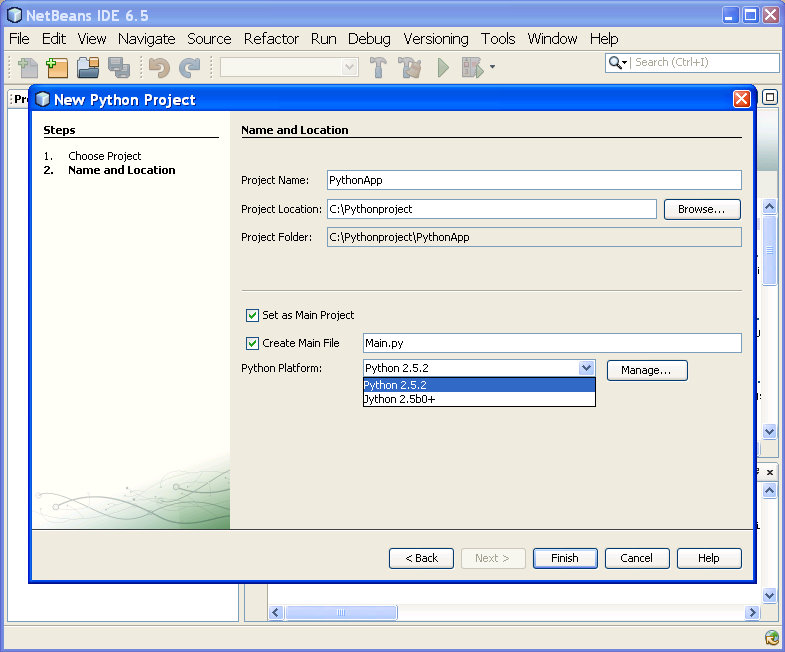Click the Finish button
Image resolution: width=785 pixels, height=652 pixels.
click(565, 558)
